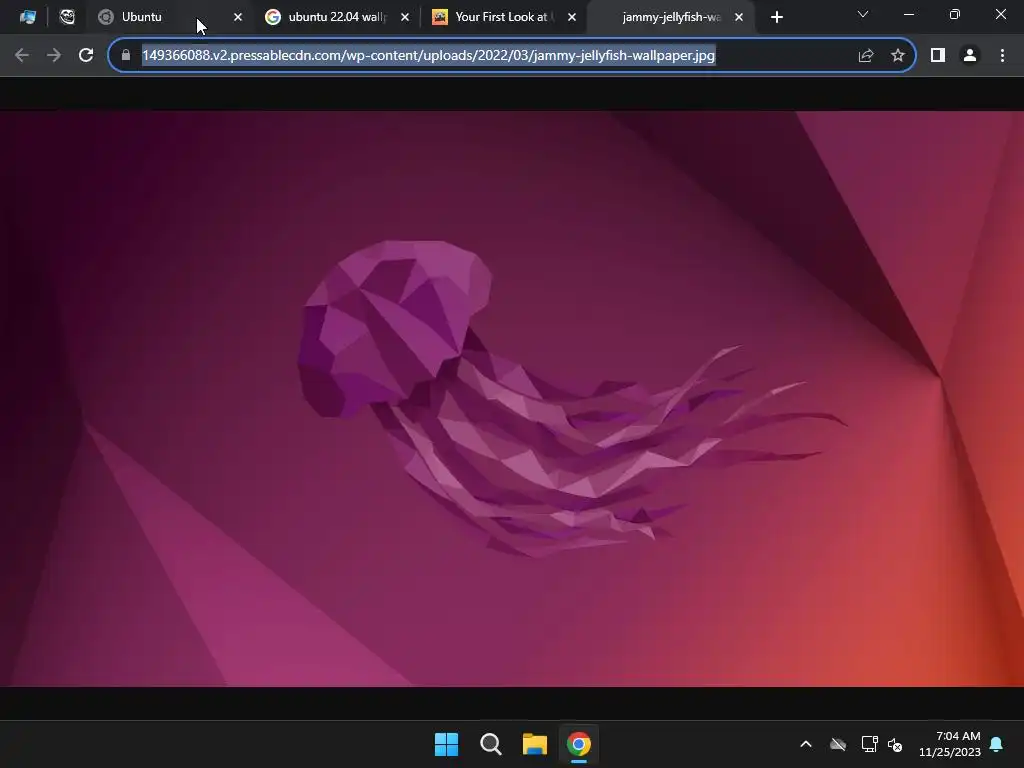Open File Explorer from the taskbar
Screen dimensions: 1024x768
[x=535, y=744]
